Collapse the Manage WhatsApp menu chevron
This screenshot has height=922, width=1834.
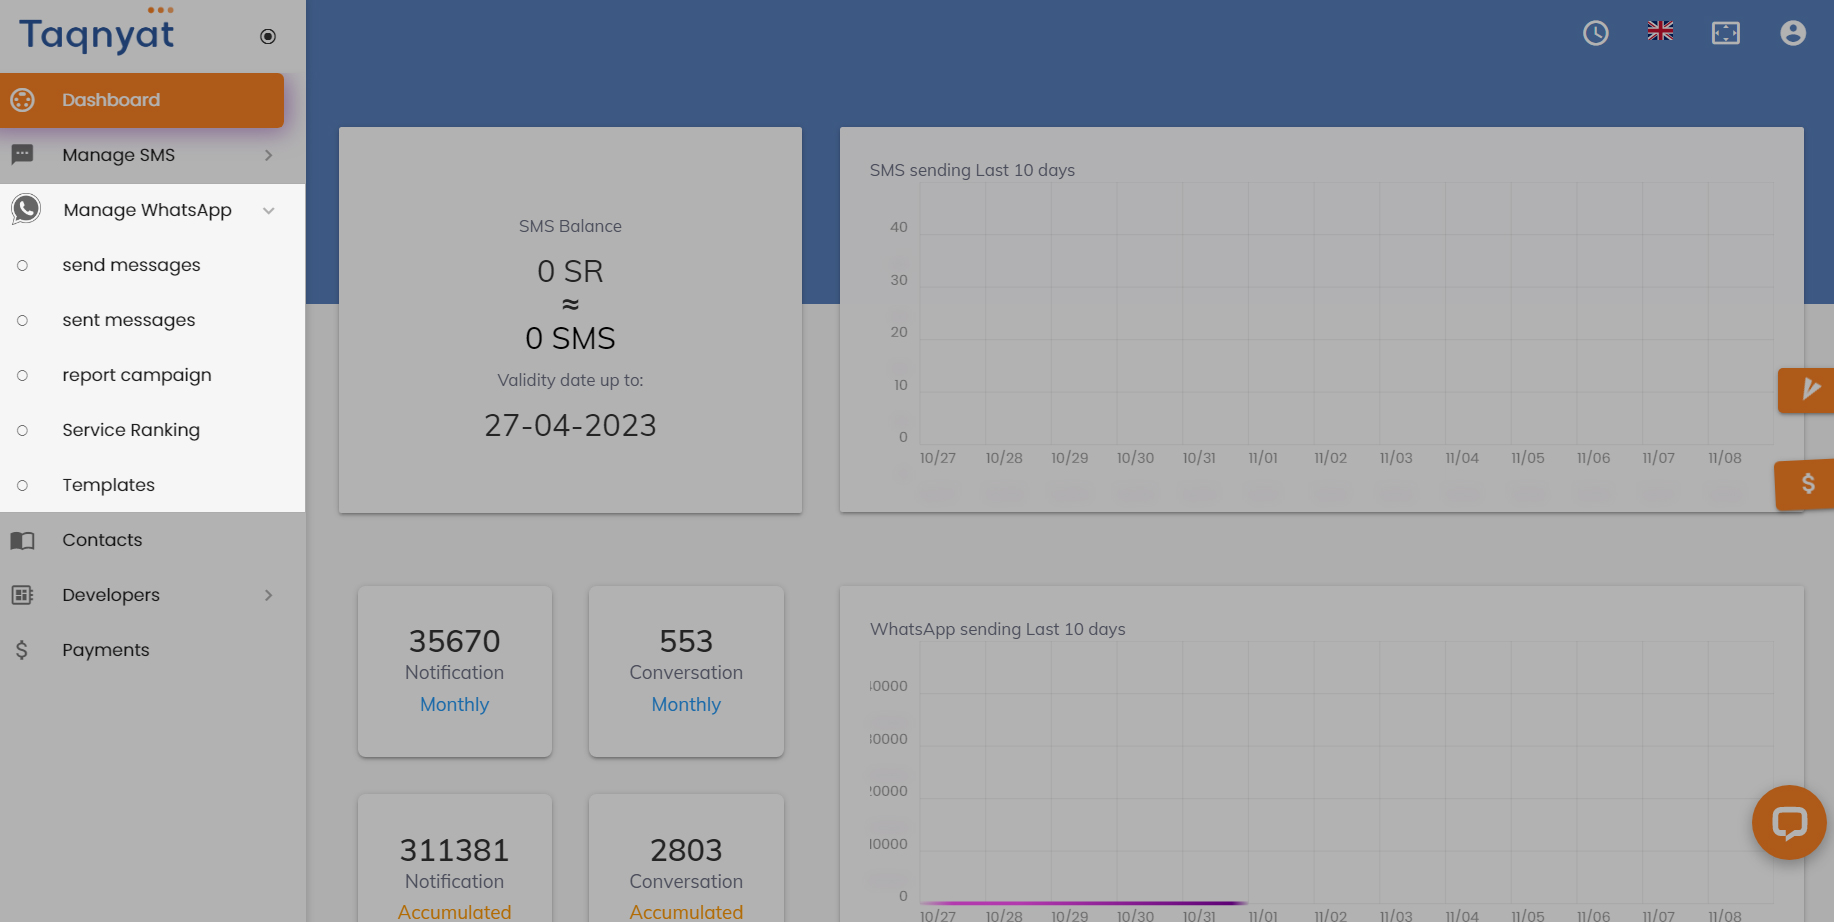(x=268, y=210)
